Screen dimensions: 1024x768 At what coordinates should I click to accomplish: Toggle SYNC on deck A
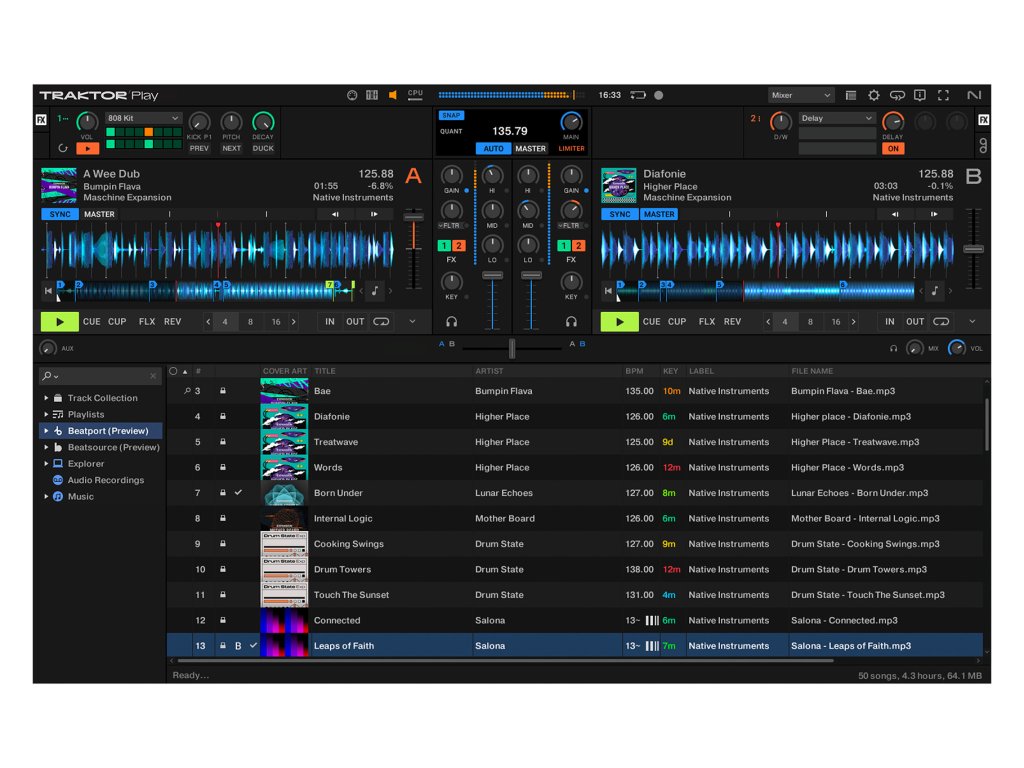60,214
